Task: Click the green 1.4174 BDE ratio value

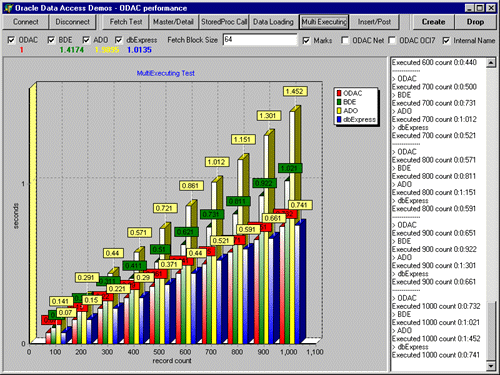Action: (x=72, y=50)
